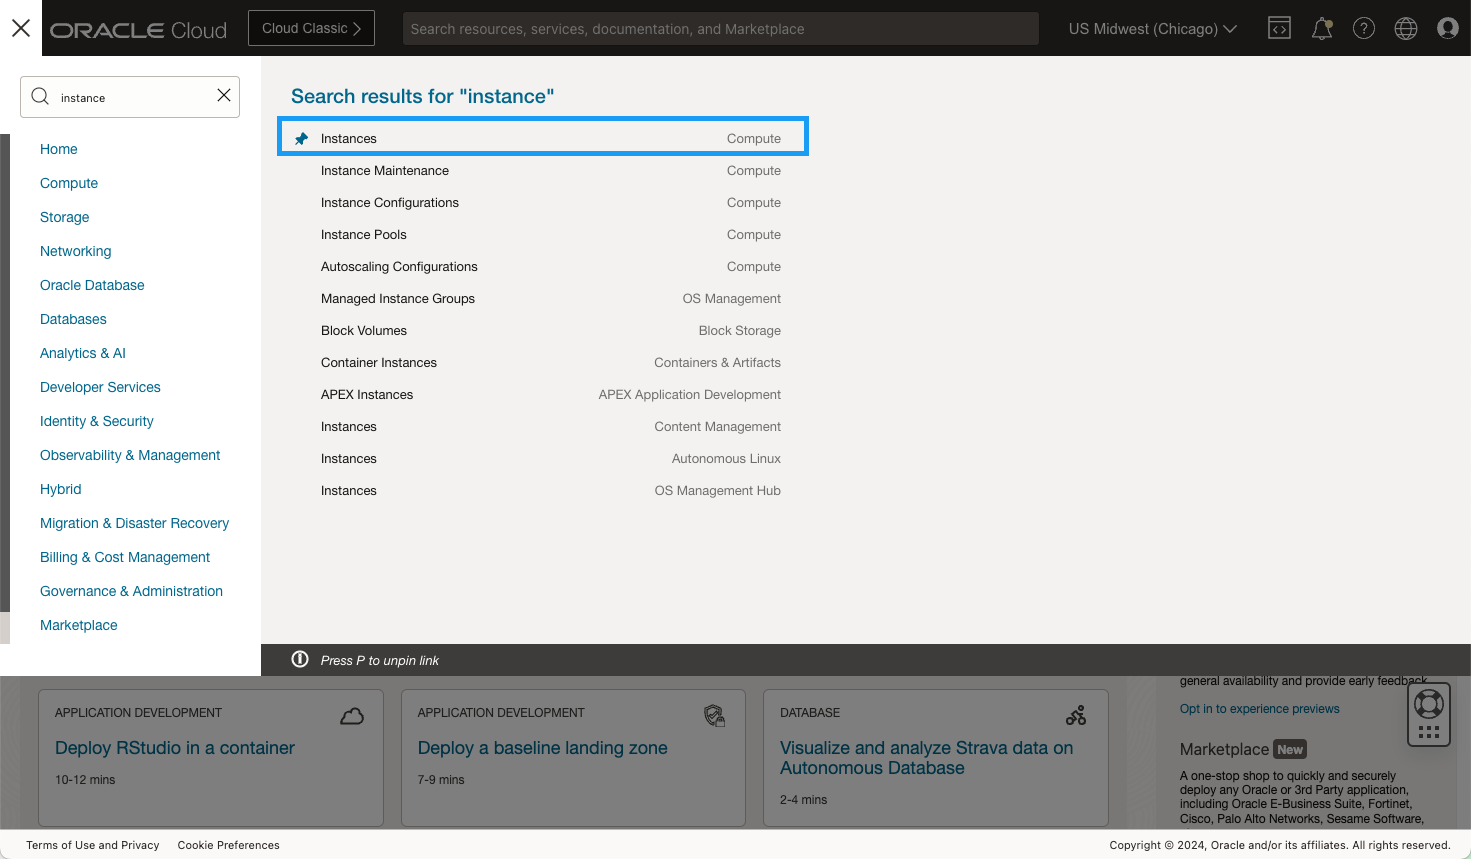
Task: Select Networking in the navigation menu
Action: [x=75, y=251]
